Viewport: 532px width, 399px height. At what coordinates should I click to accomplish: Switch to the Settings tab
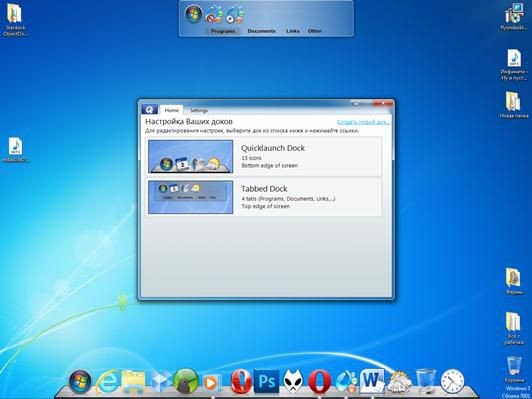pos(199,110)
